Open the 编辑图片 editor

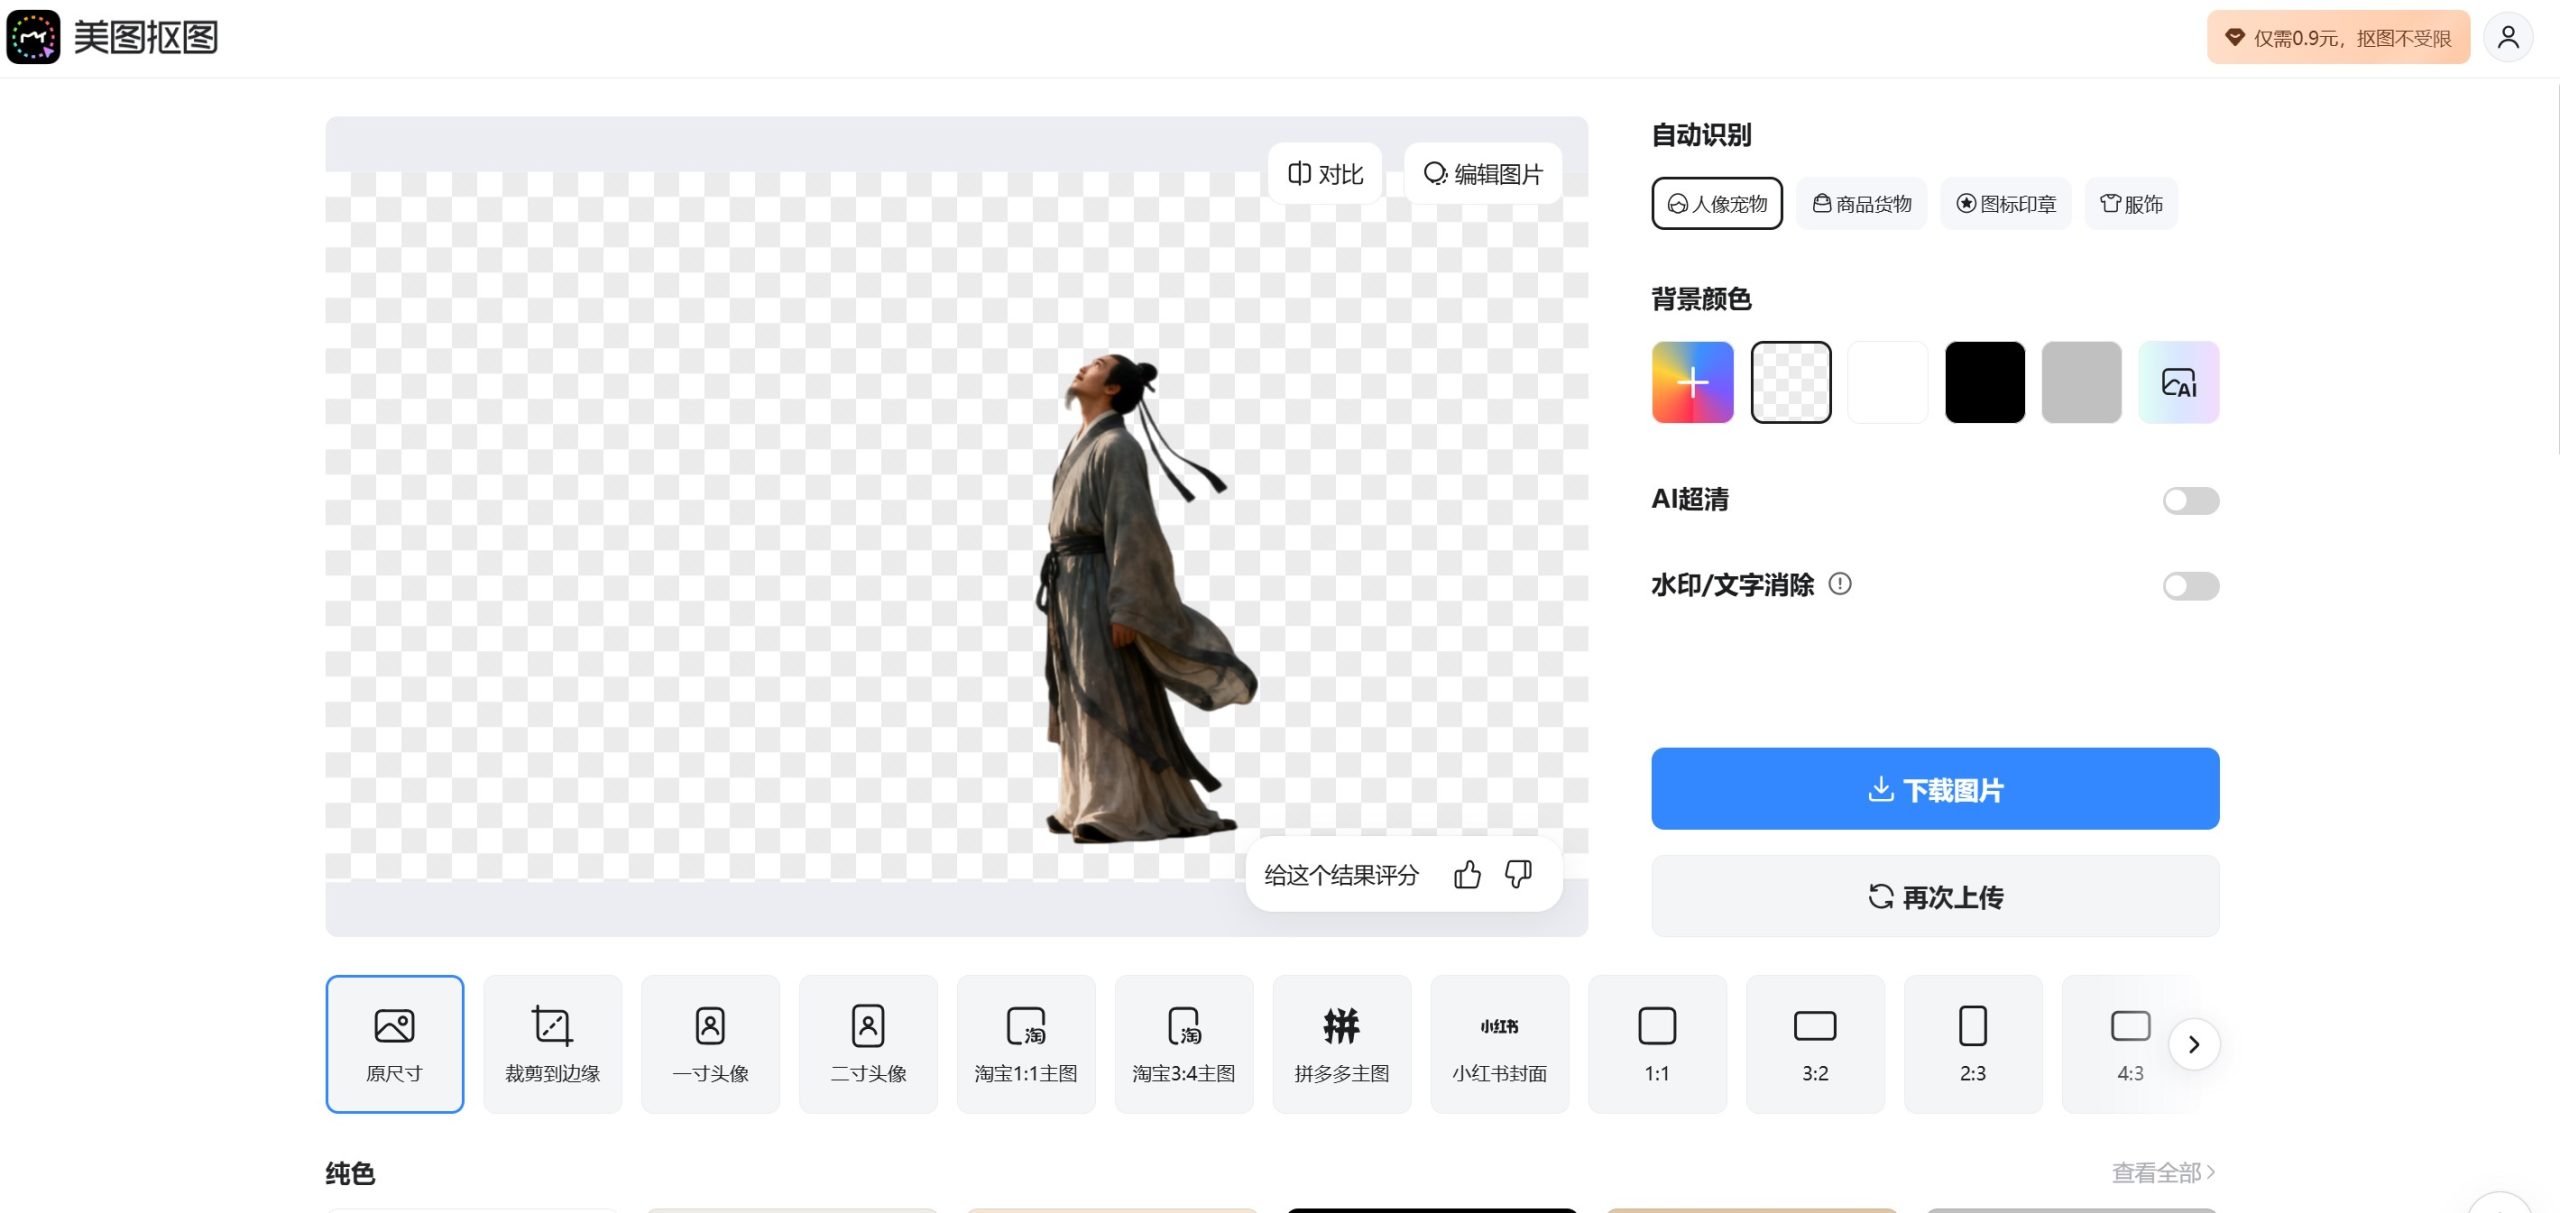coord(1483,172)
